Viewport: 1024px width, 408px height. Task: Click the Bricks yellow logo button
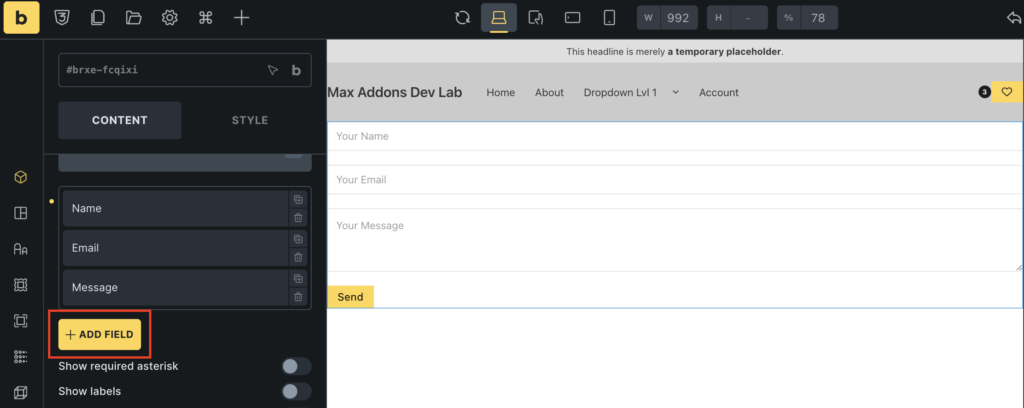pos(22,18)
